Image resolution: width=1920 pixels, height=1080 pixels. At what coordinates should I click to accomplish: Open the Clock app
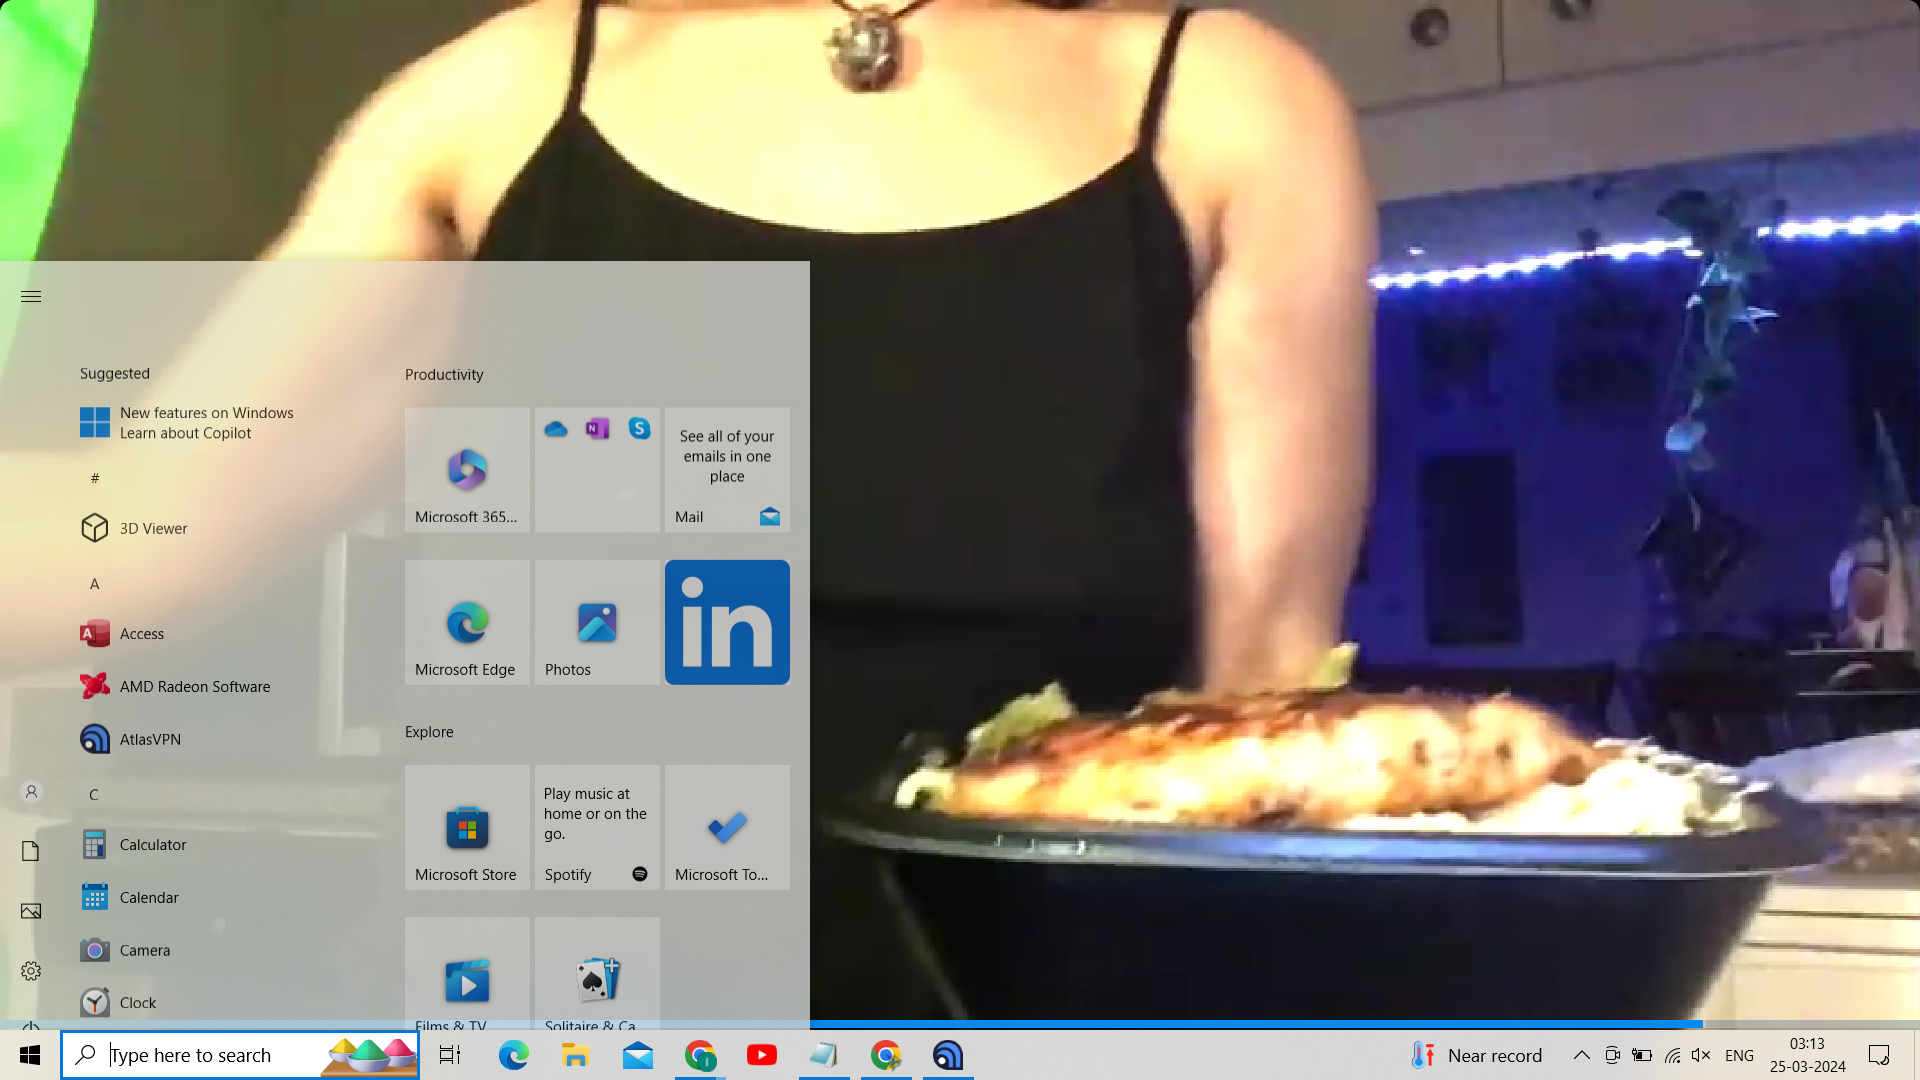[x=118, y=1003]
